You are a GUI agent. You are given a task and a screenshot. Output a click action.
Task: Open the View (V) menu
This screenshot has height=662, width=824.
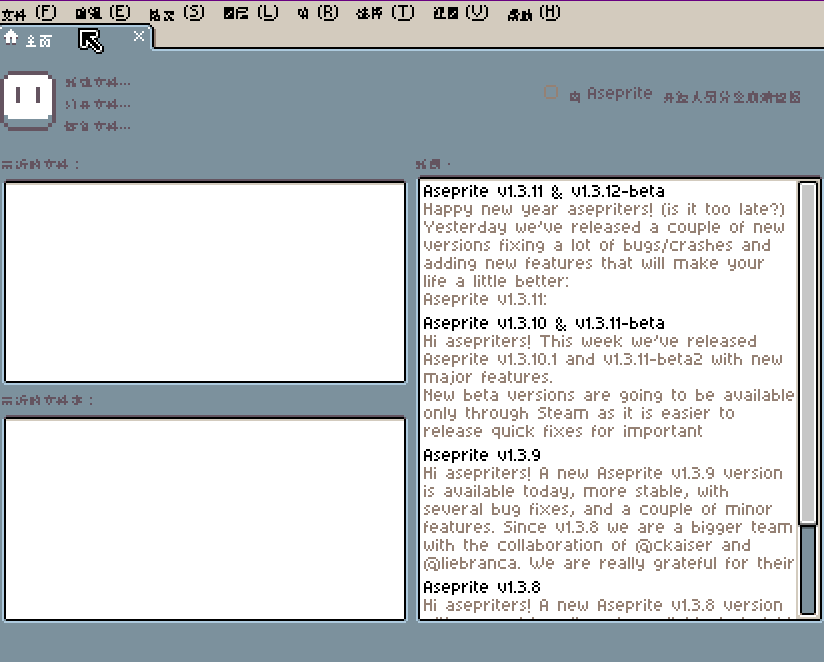pos(460,12)
